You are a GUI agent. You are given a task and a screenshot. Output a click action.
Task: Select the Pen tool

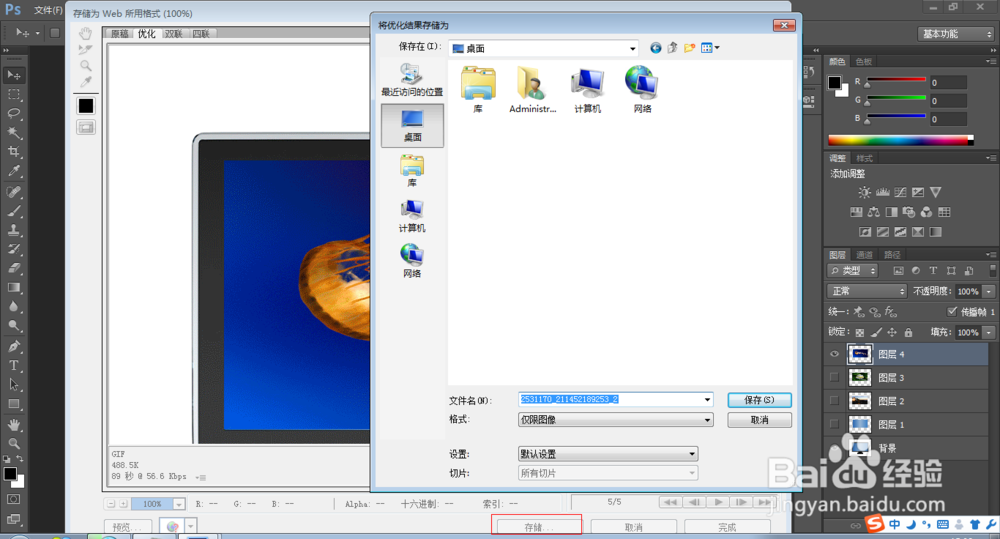13,346
